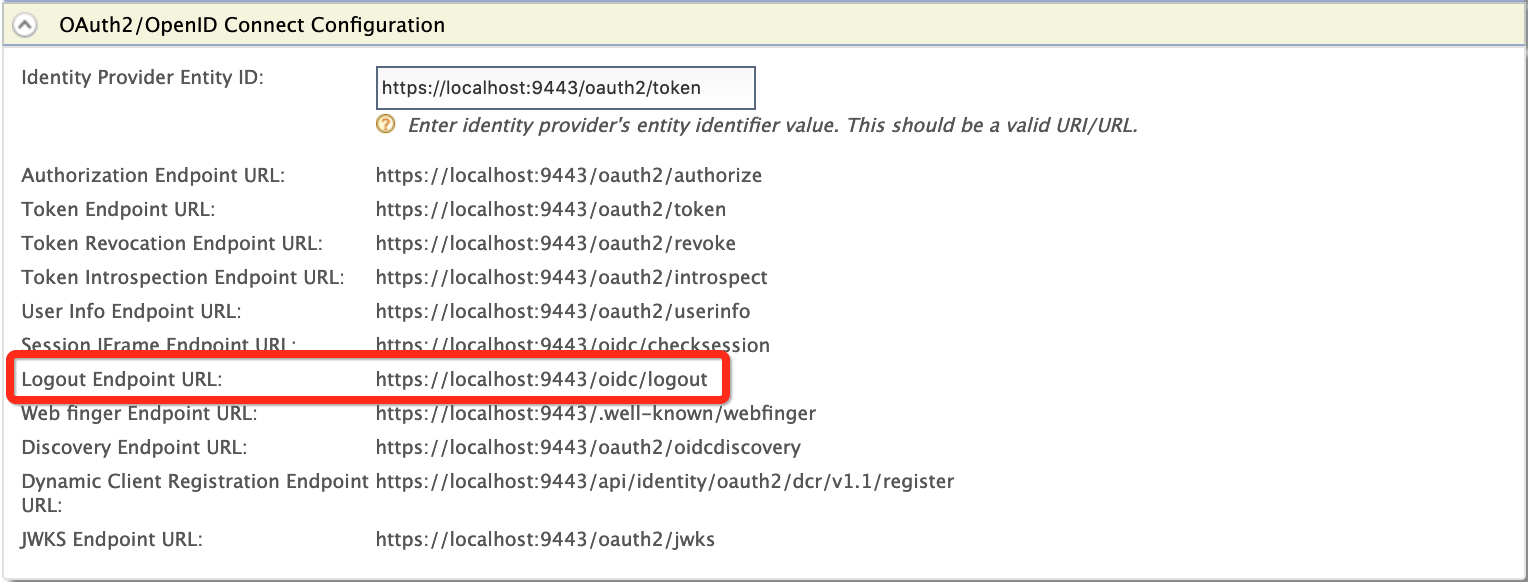The image size is (1528, 582).
Task: Select the User Info Endpoint URL value
Action: 563,311
